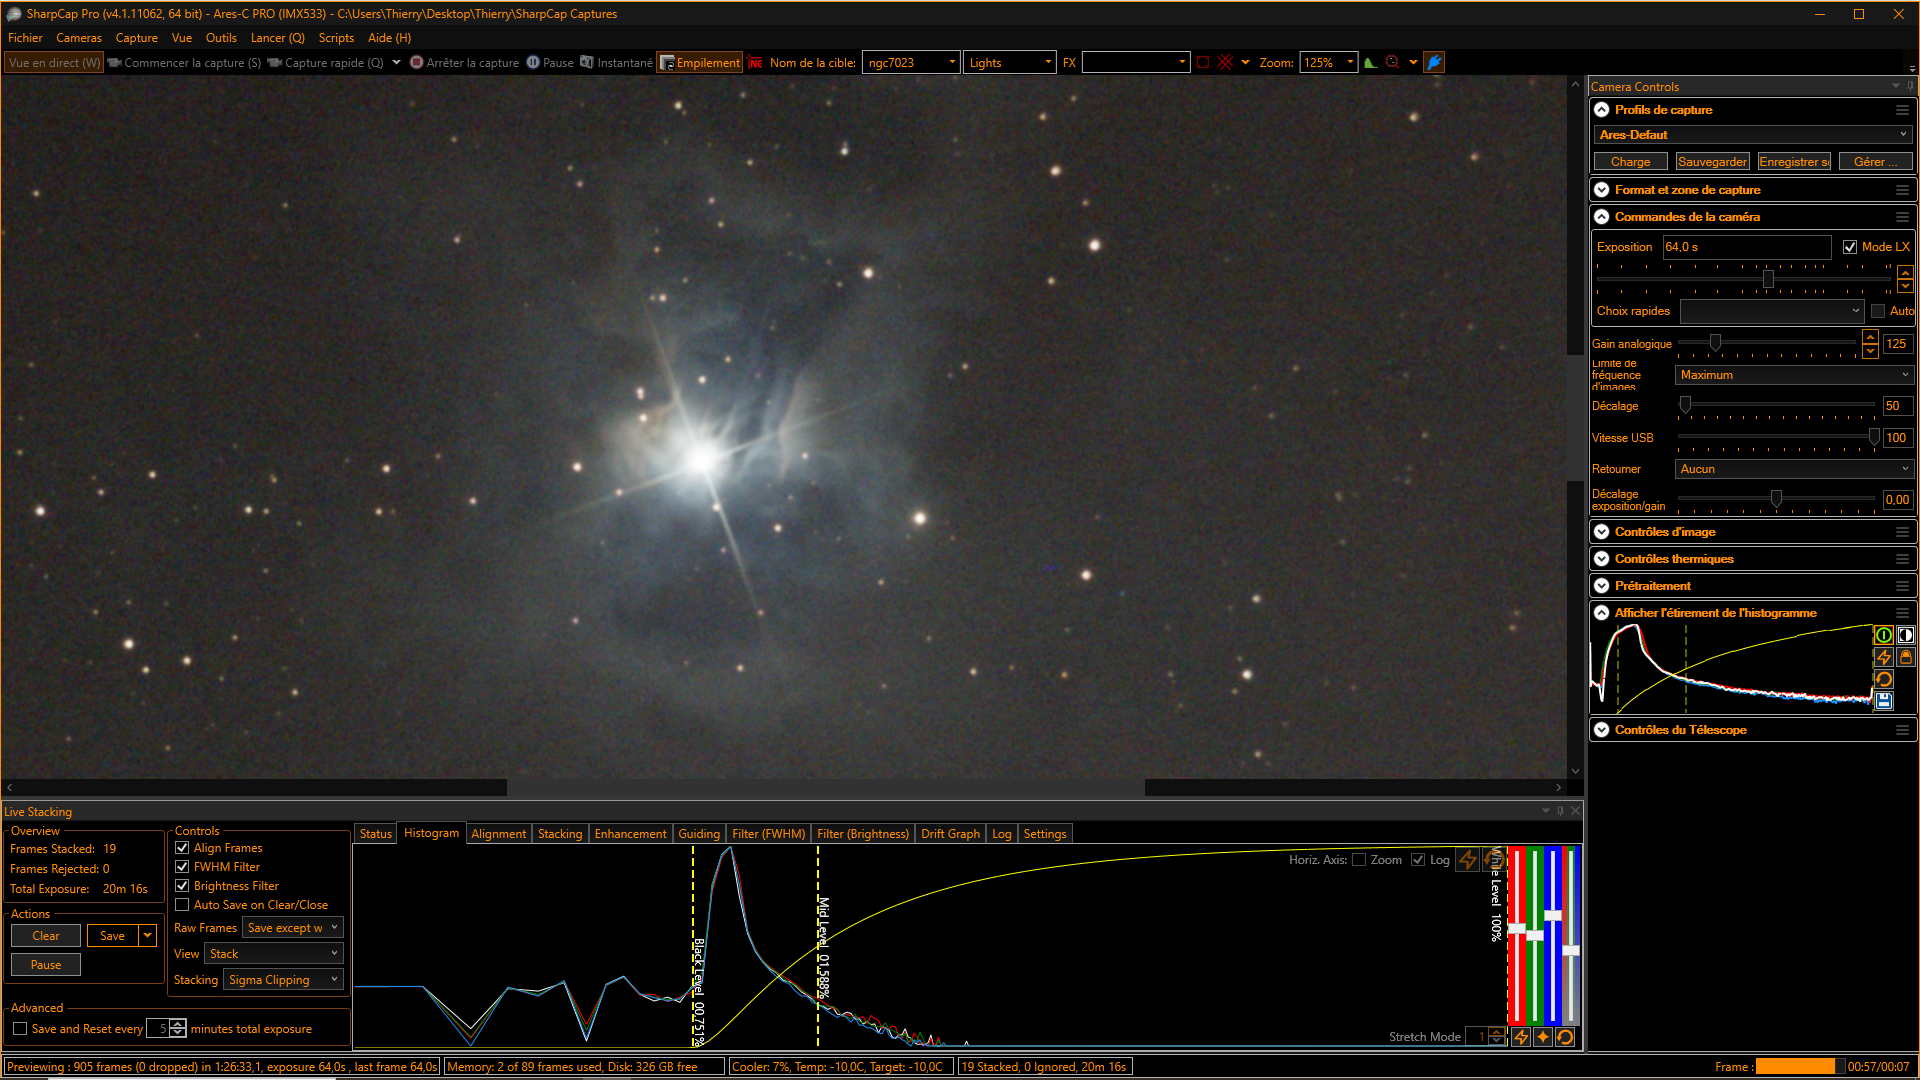Enable the Save and Reset every checkbox
Screen dimensions: 1920x1080
pyautogui.click(x=20, y=1029)
